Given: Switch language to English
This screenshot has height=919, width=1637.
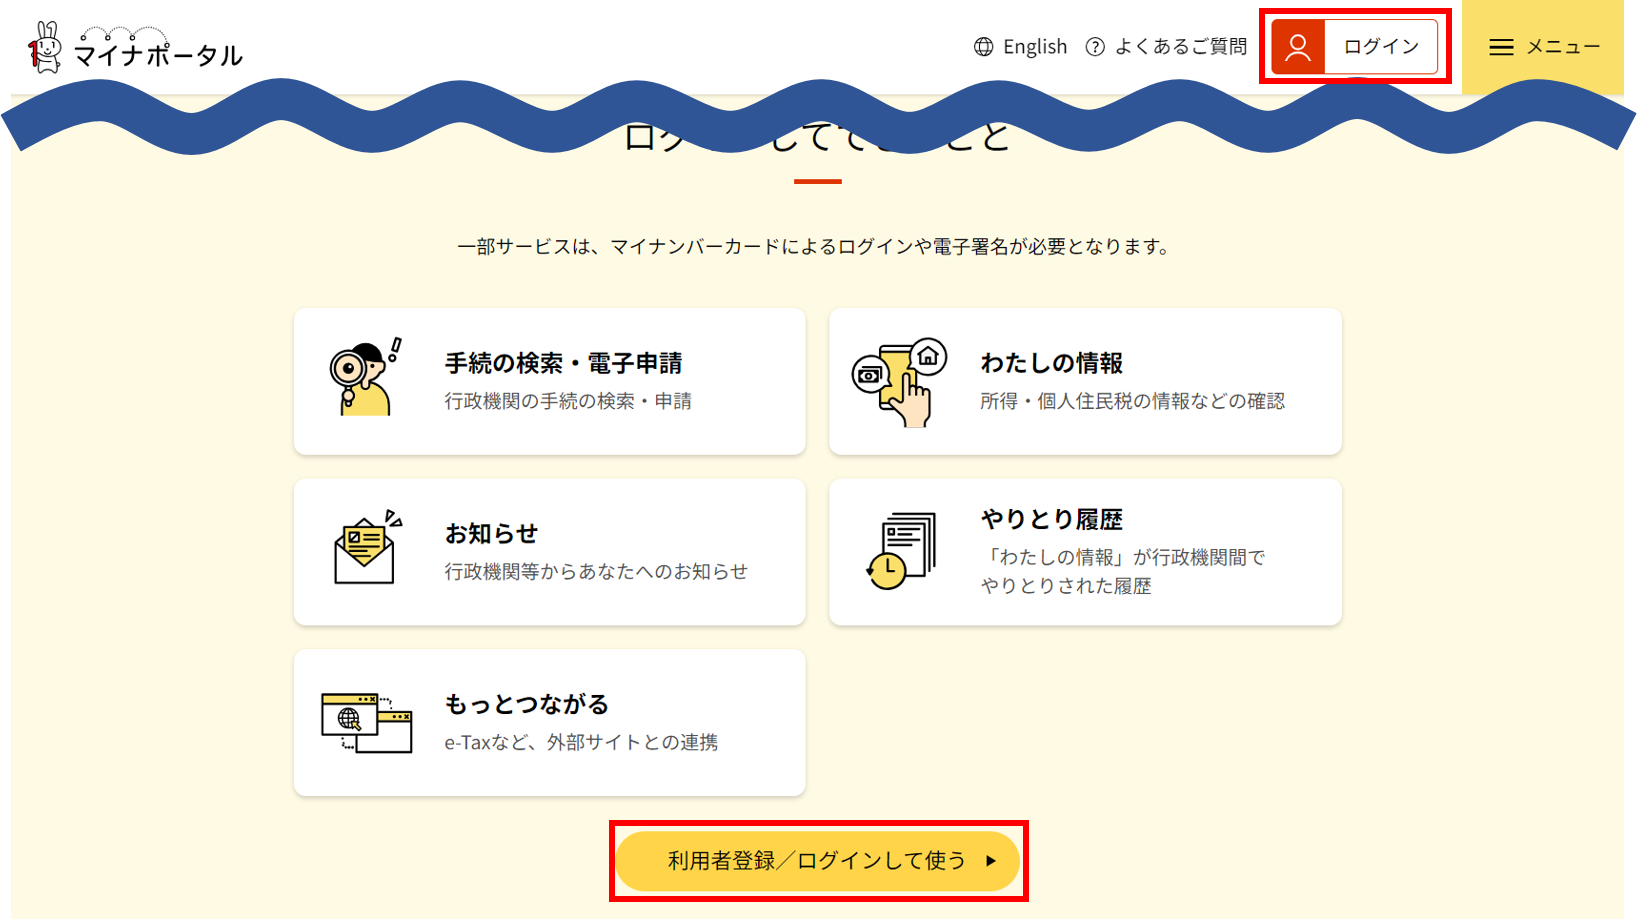Looking at the screenshot, I should click(1035, 47).
